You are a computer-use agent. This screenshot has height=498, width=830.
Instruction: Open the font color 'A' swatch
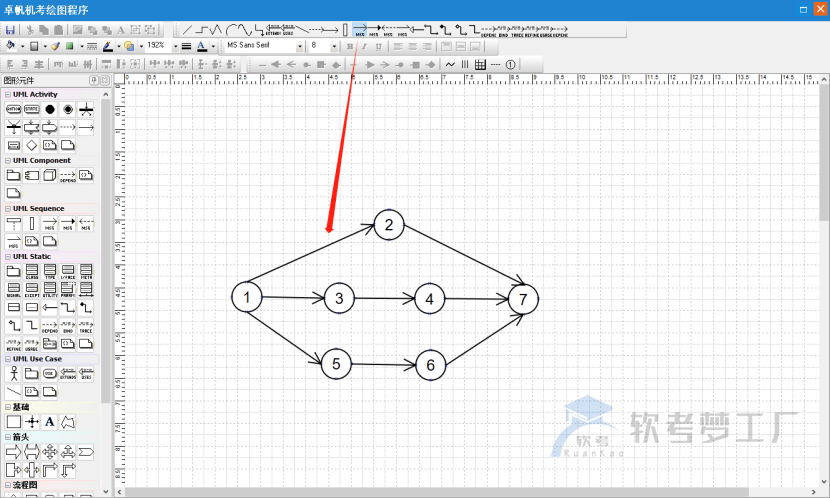[200, 46]
